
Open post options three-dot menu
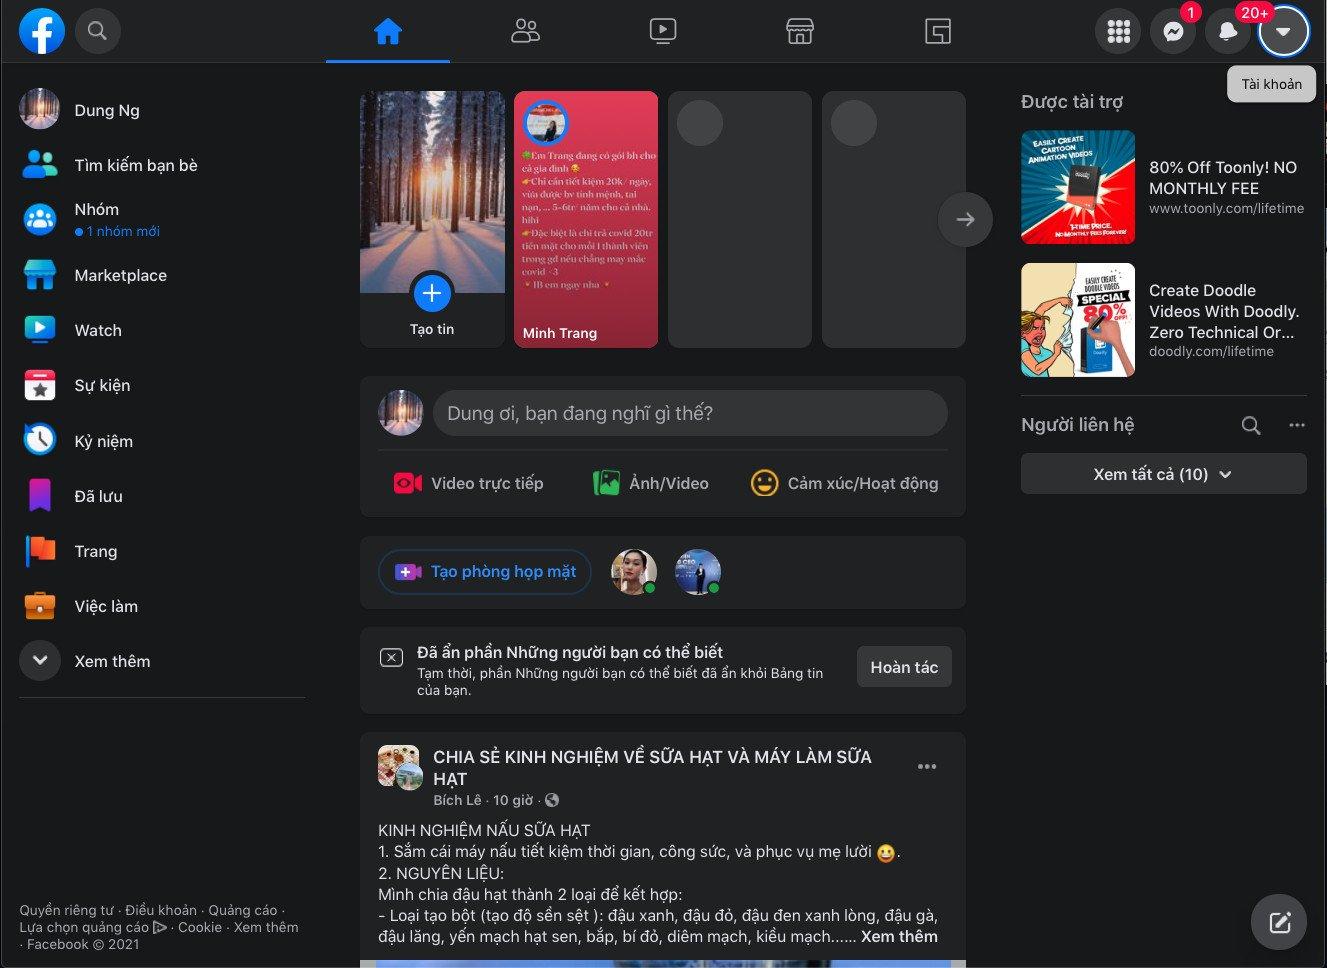click(x=927, y=767)
